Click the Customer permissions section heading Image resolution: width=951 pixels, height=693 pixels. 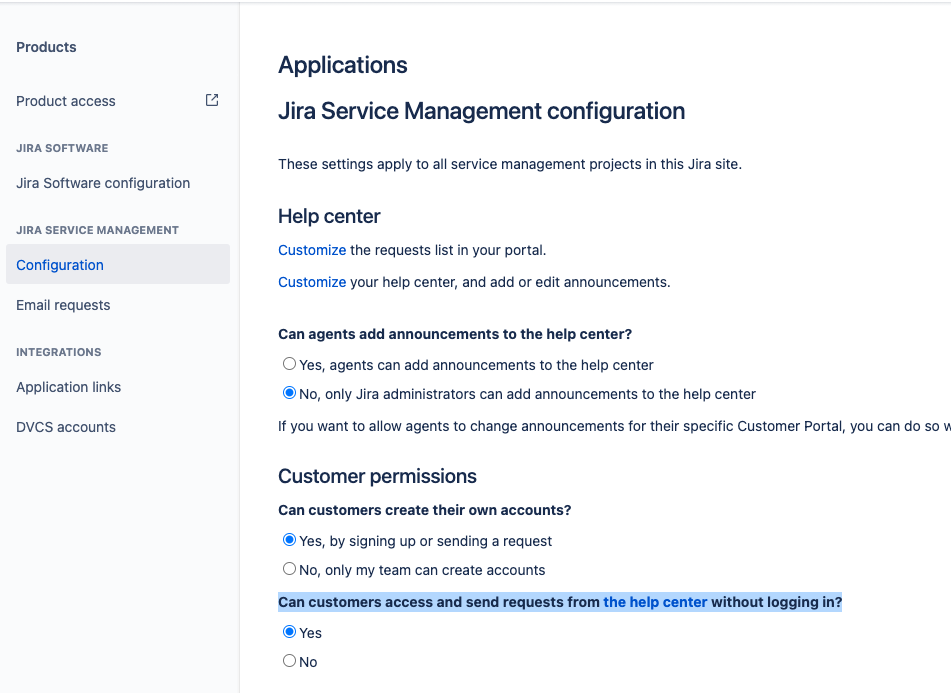tap(377, 476)
